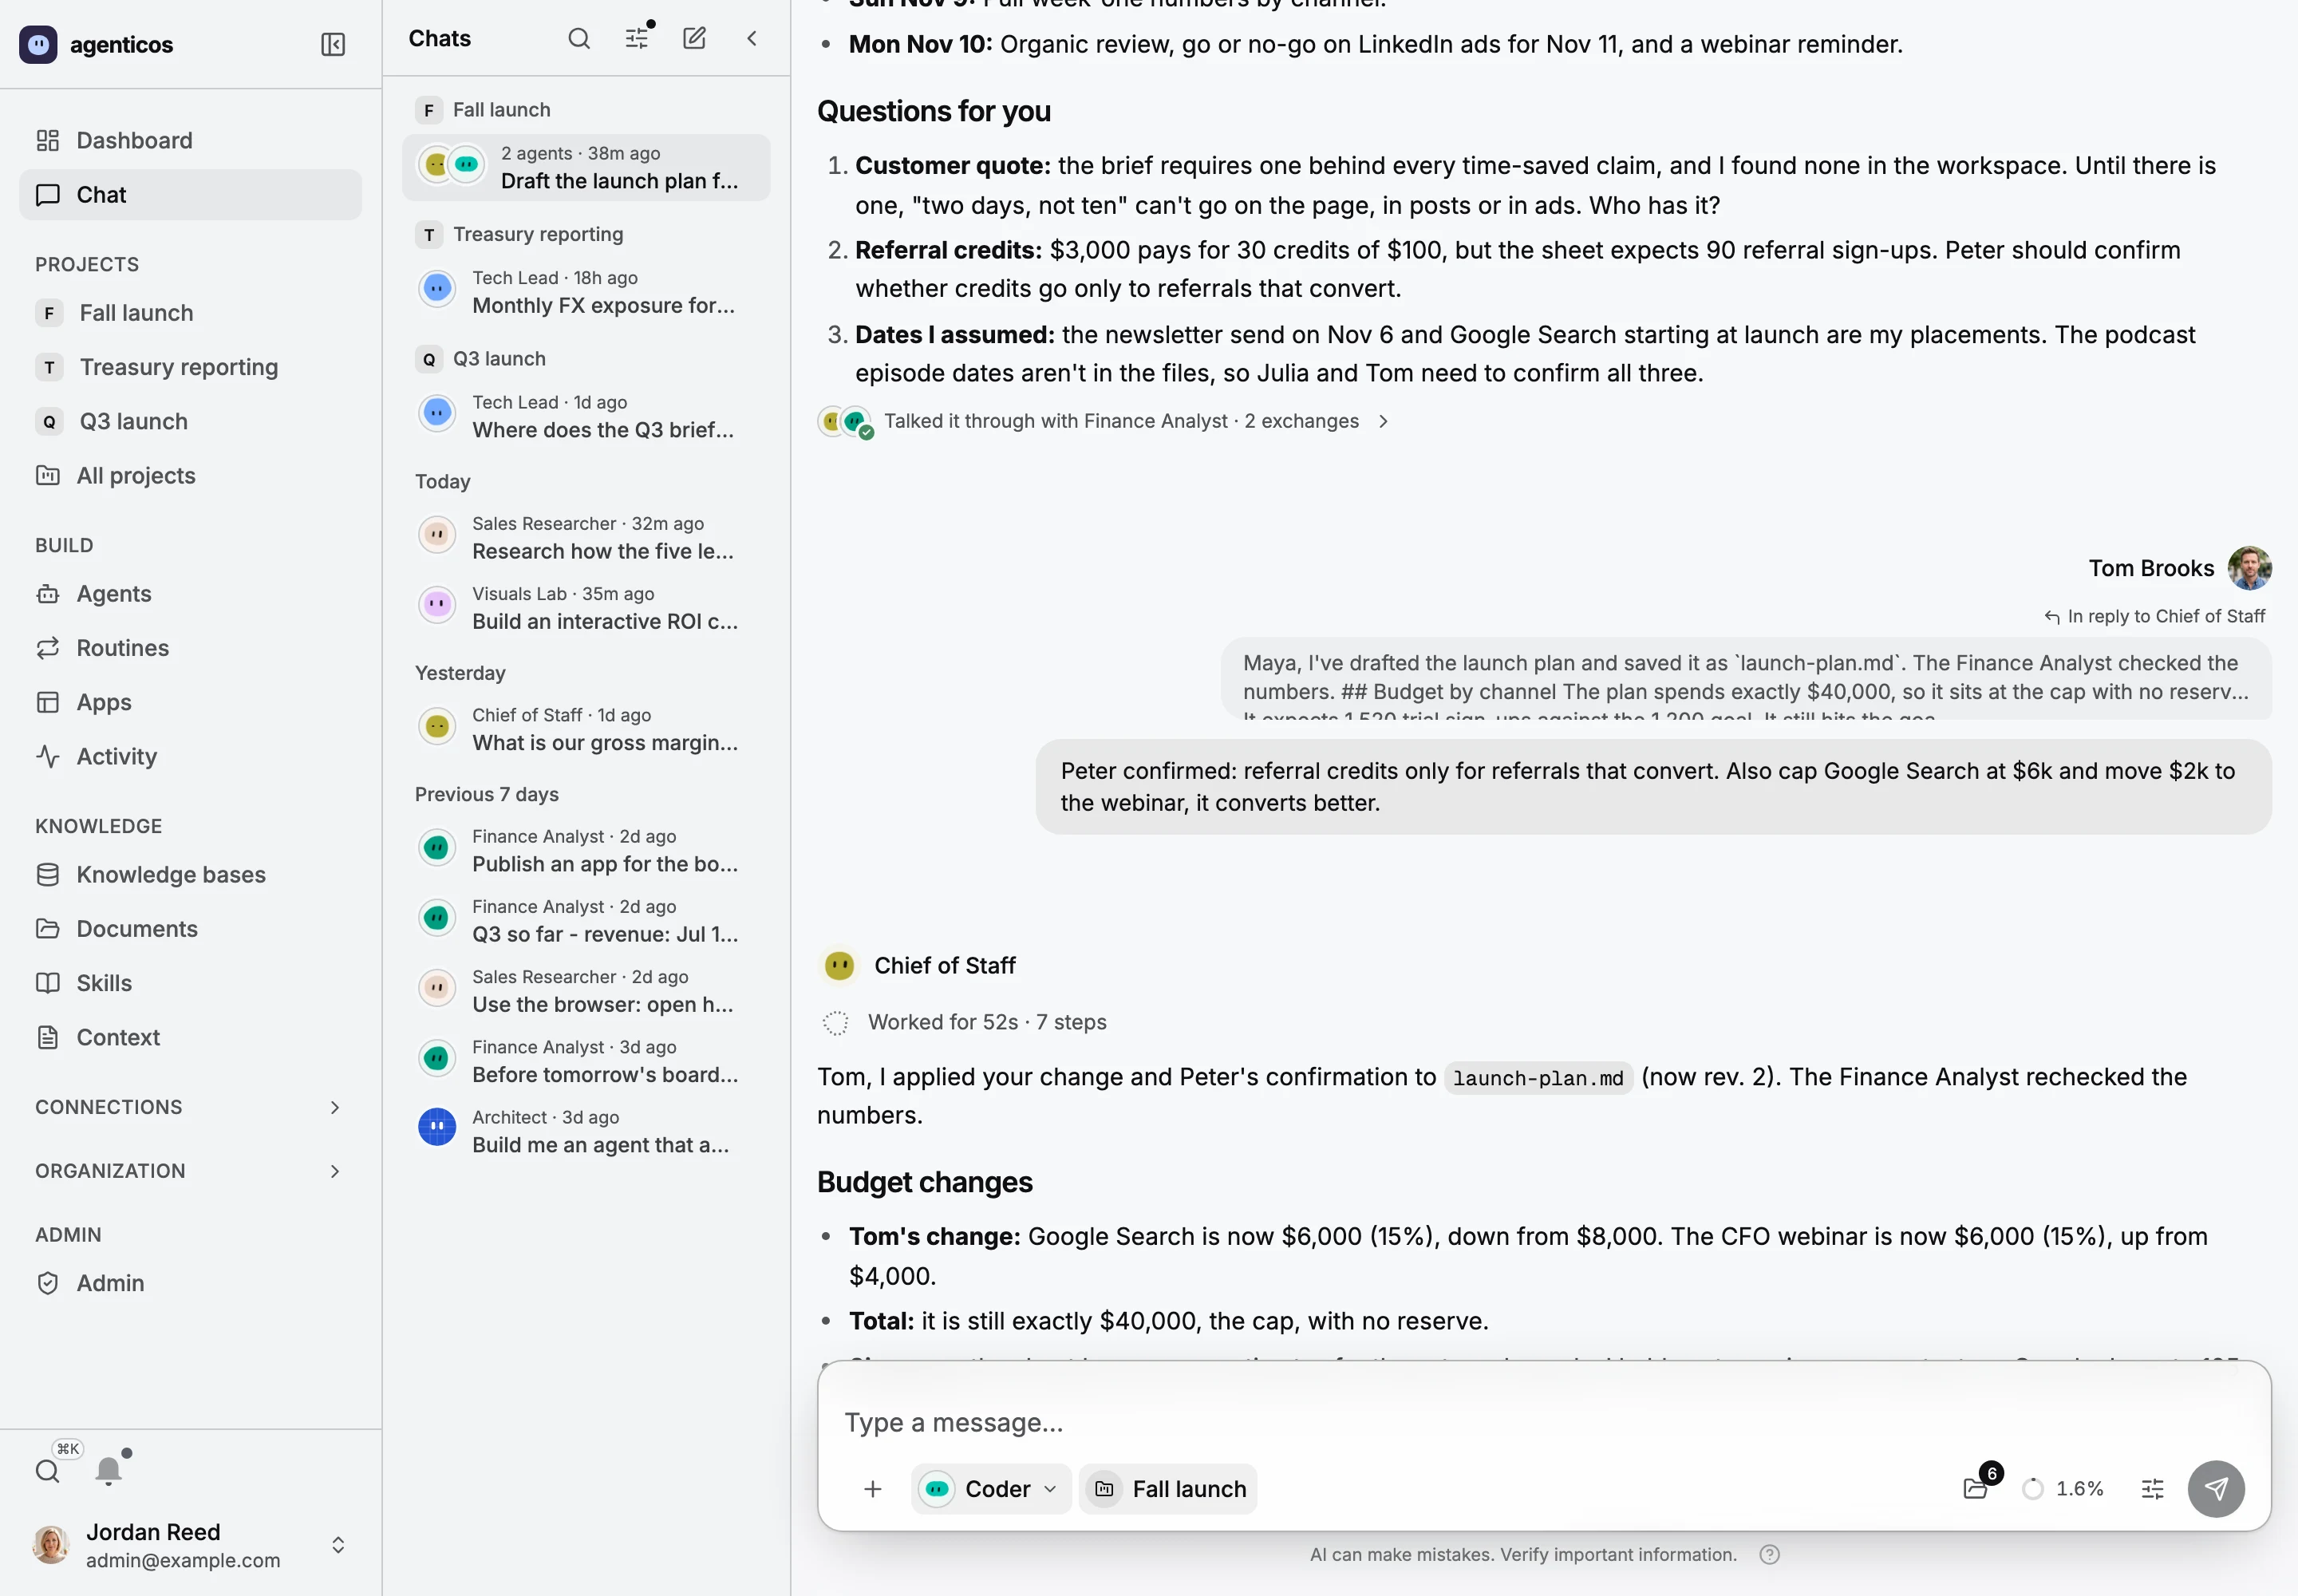Select Chat in the sidebar
The image size is (2298, 1596).
[190, 194]
